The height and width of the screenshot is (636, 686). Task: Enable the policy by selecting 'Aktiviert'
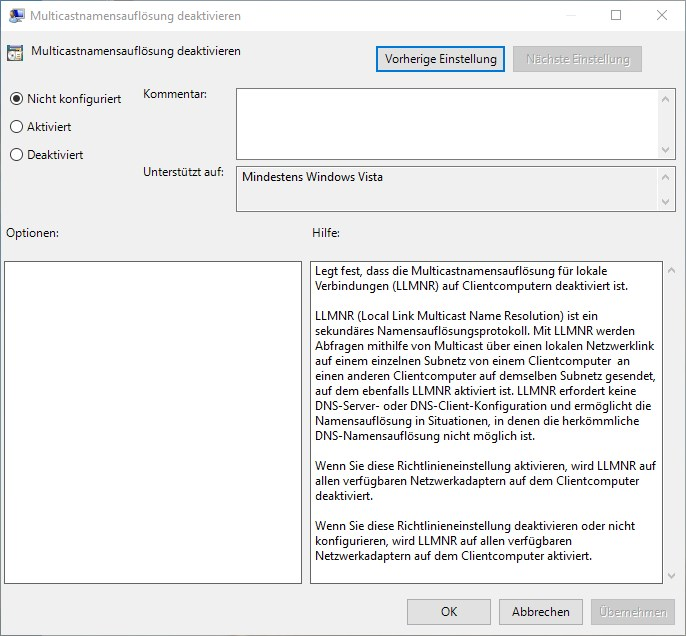[16, 127]
